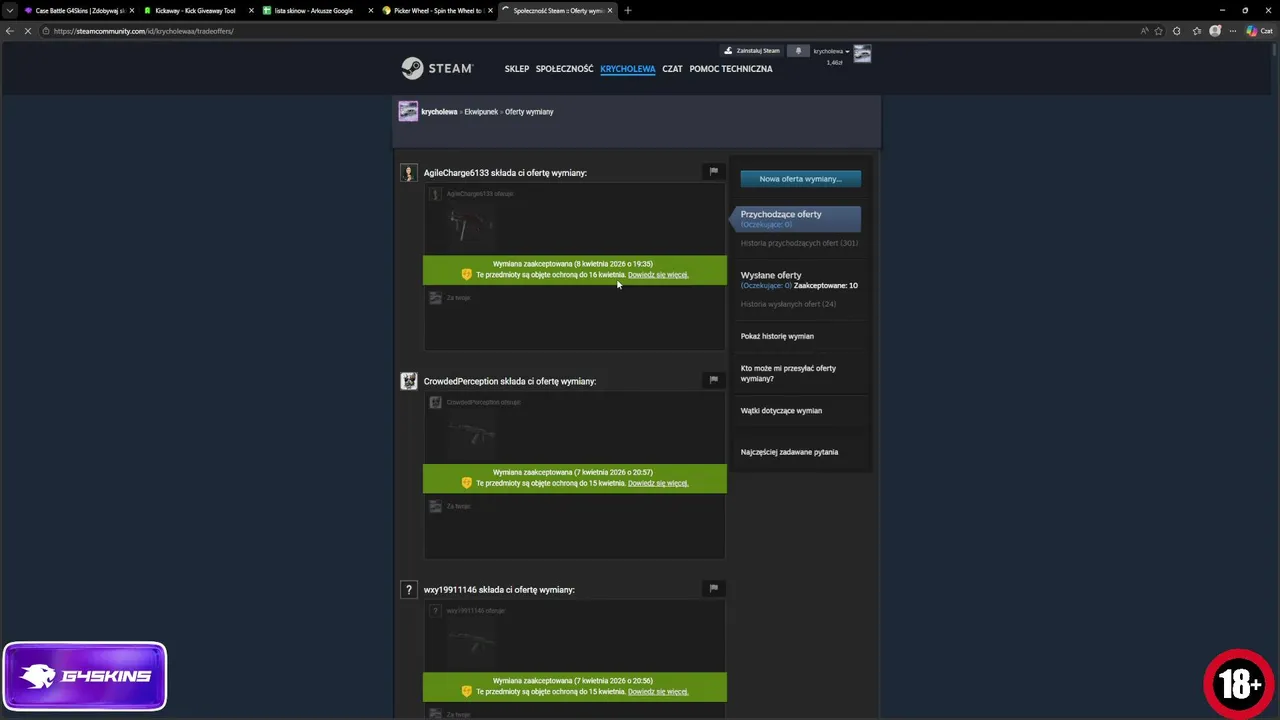The height and width of the screenshot is (720, 1280).
Task: Open the Copilot Czat button
Action: (x=1259, y=31)
